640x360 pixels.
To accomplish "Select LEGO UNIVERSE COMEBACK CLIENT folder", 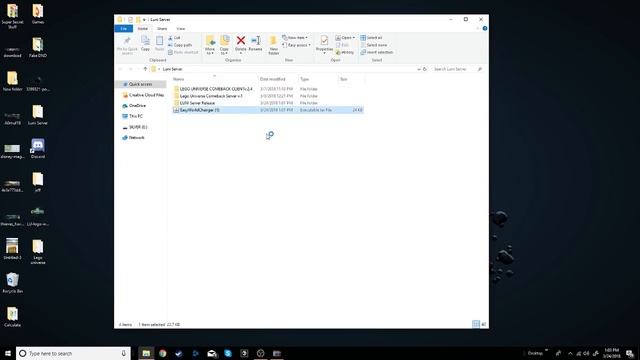I will click(x=268, y=89).
